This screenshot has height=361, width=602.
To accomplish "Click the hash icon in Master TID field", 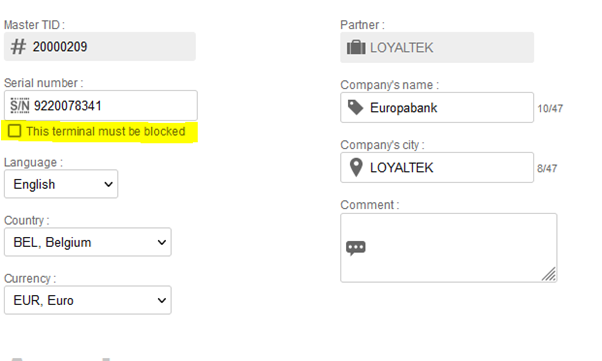I will pos(18,46).
